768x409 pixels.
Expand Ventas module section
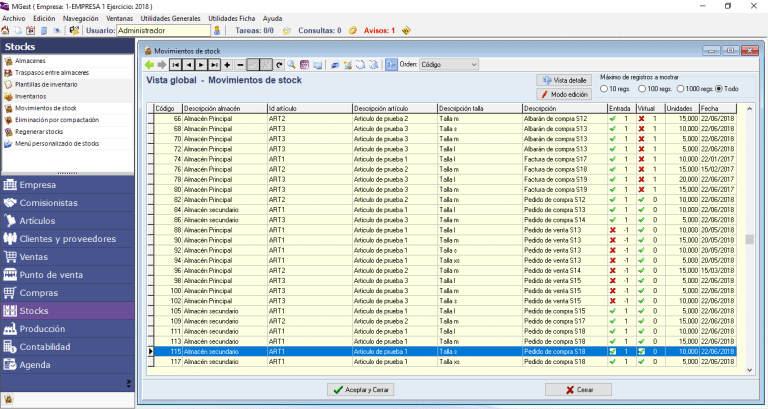pyautogui.click(x=68, y=257)
